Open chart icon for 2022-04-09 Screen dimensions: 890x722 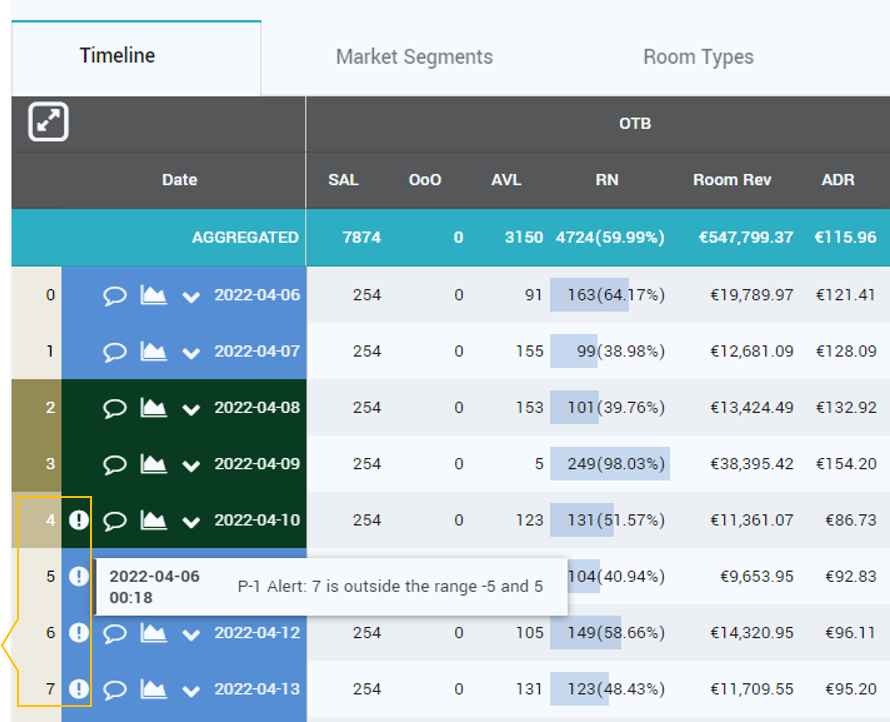point(153,464)
